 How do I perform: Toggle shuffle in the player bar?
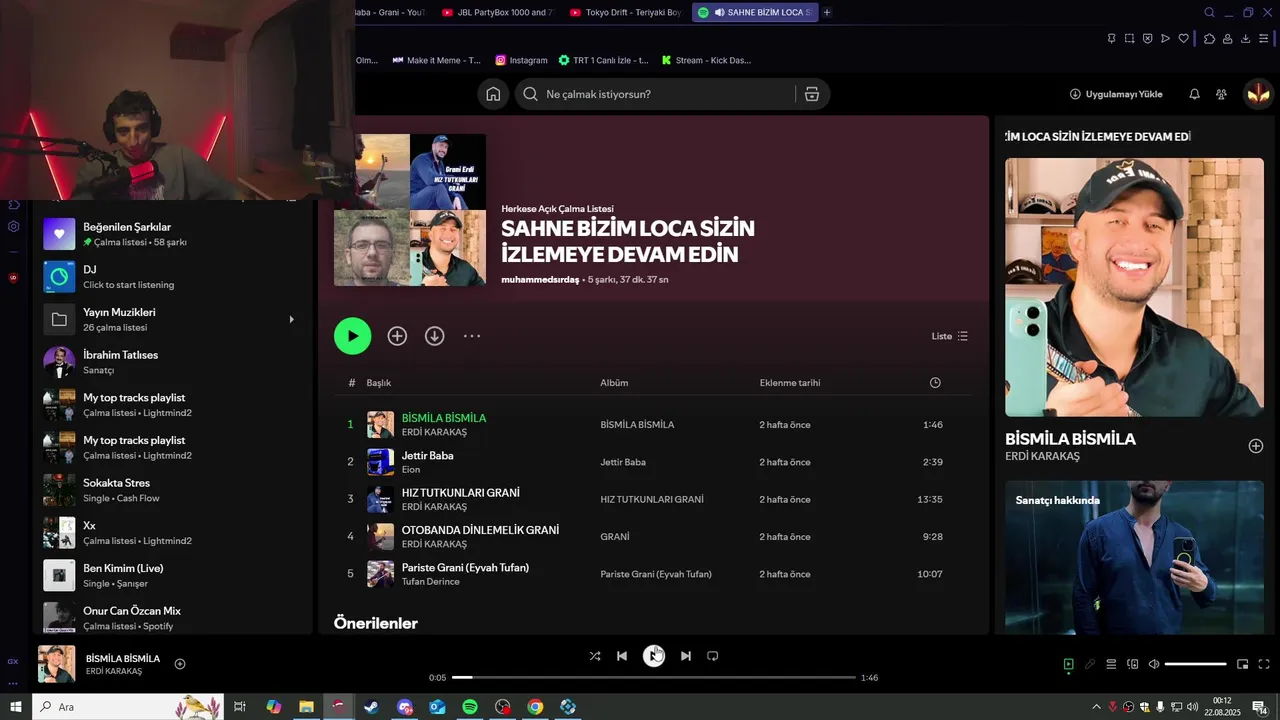tap(595, 656)
